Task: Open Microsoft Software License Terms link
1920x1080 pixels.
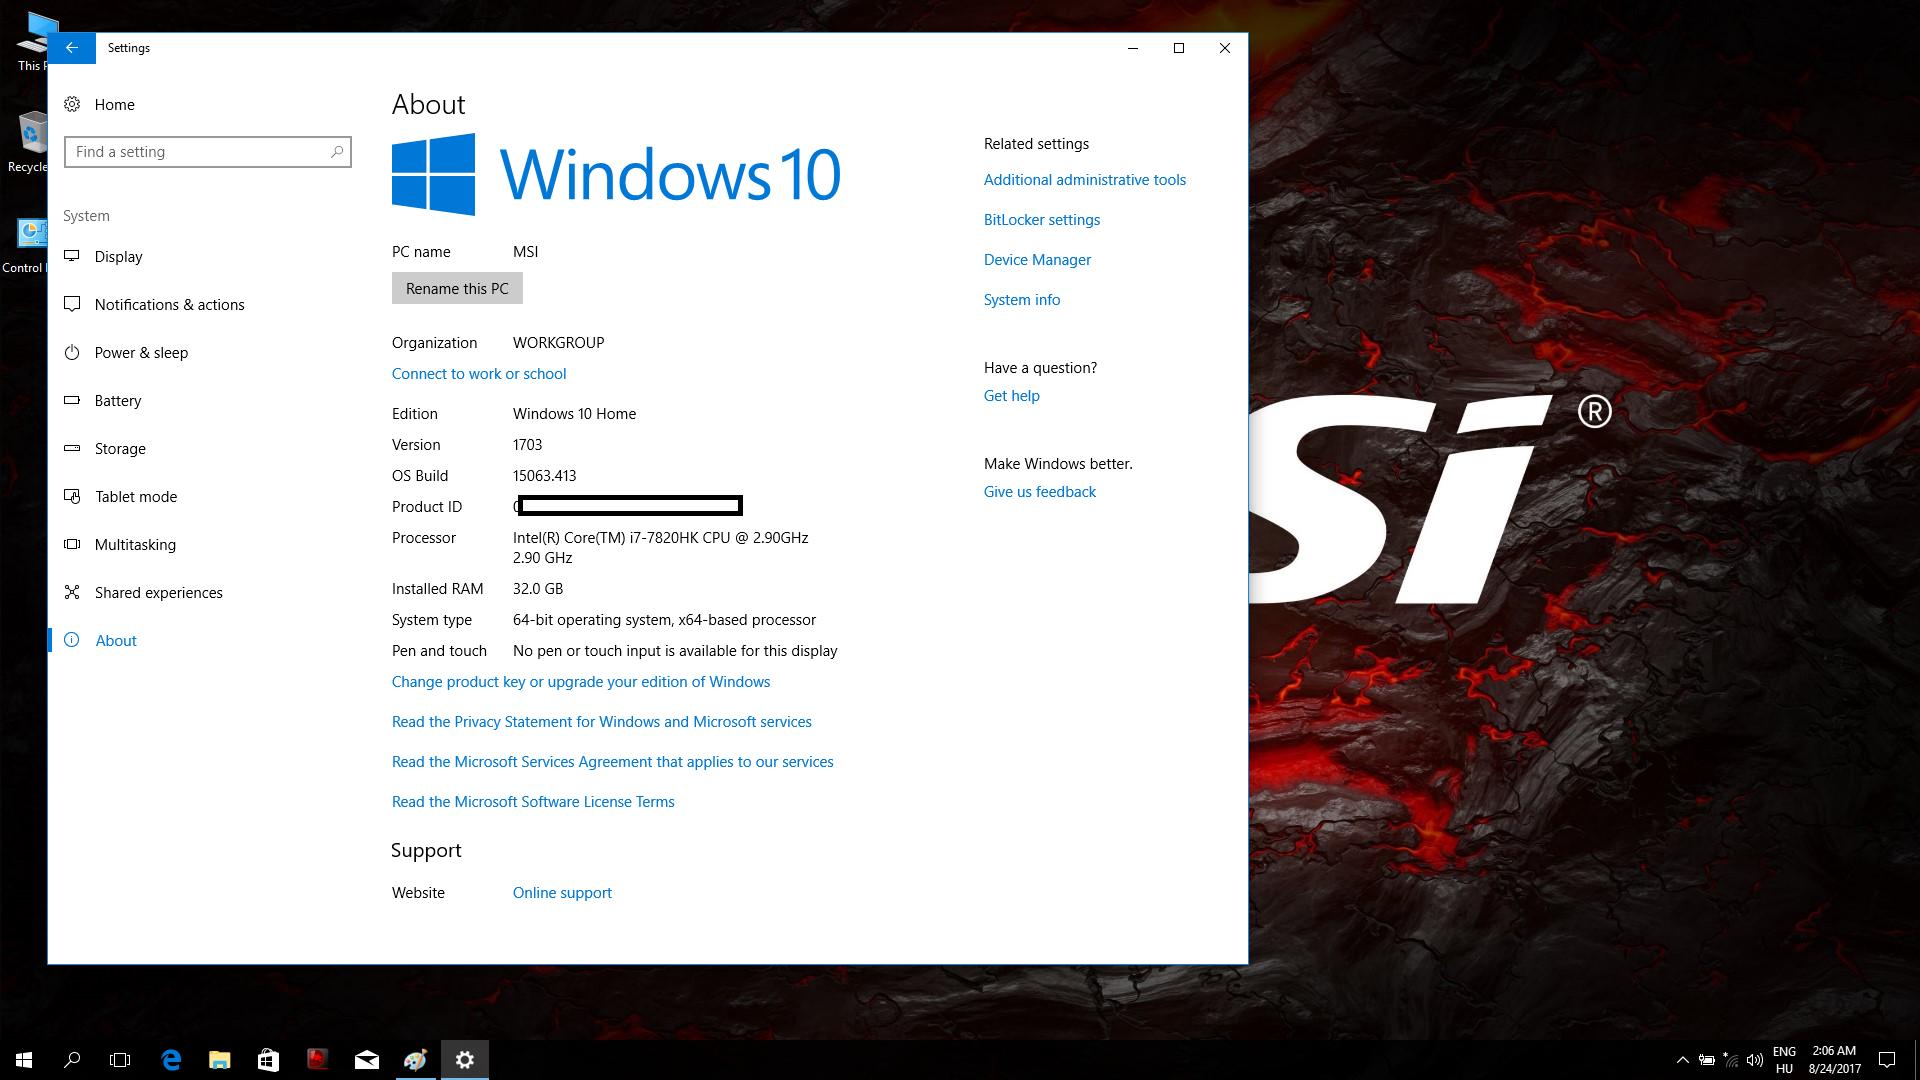Action: (533, 801)
